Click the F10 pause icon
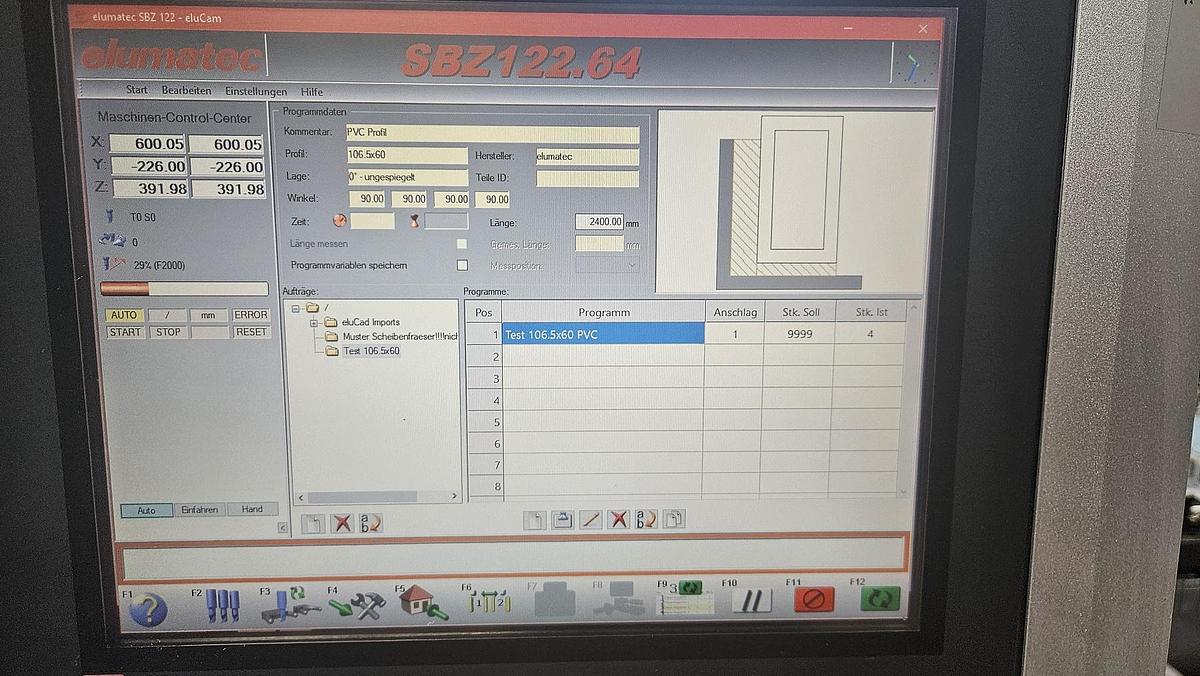The image size is (1200, 676). pos(752,600)
